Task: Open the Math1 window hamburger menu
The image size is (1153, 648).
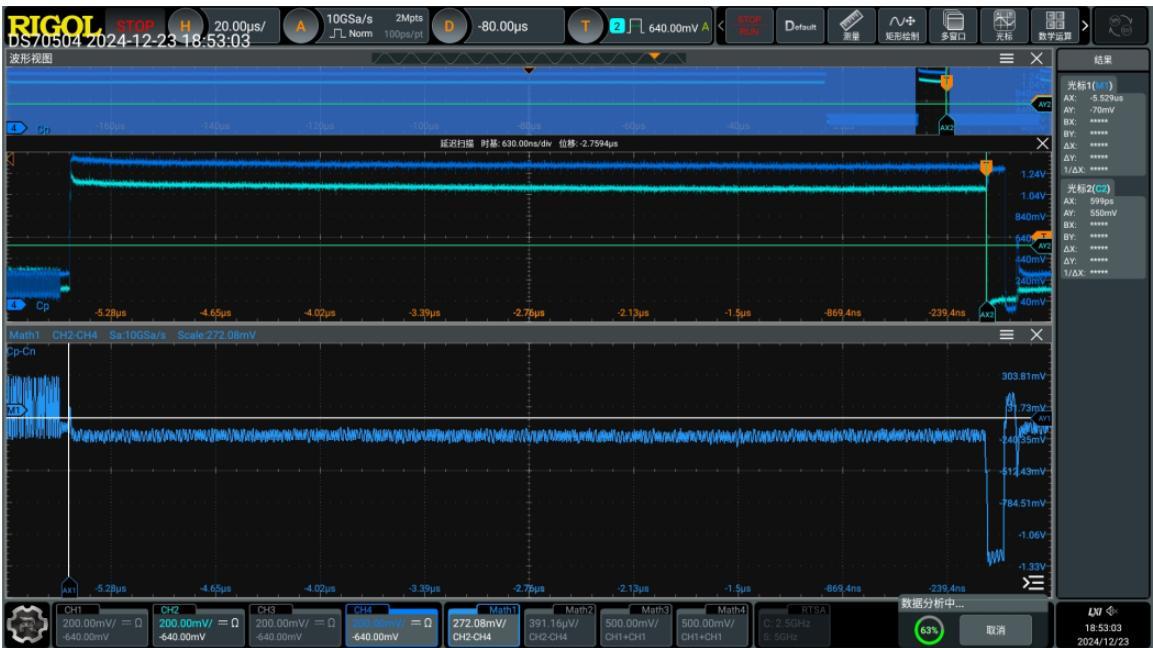Action: coord(1007,335)
